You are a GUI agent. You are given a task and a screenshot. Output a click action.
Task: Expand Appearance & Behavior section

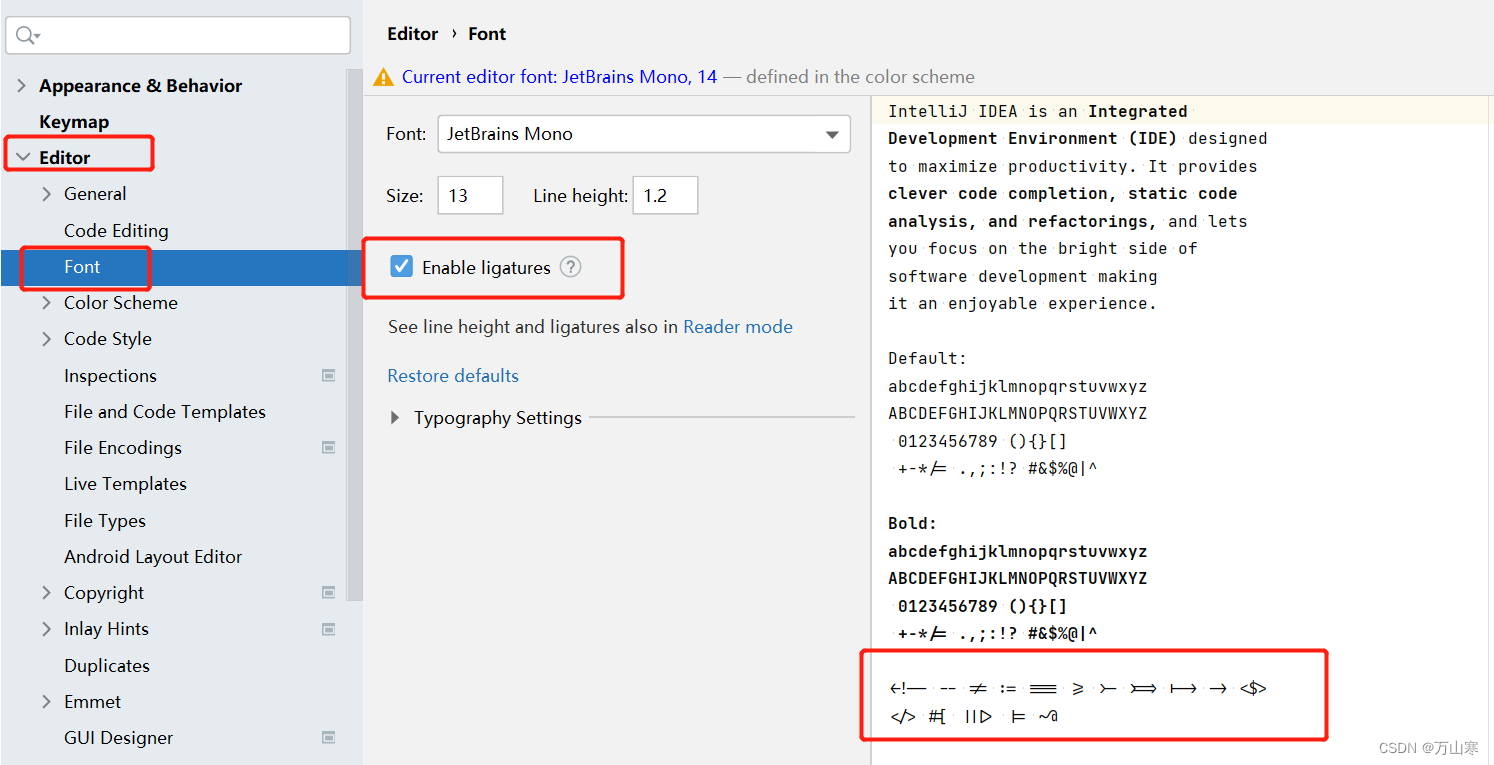click(22, 86)
